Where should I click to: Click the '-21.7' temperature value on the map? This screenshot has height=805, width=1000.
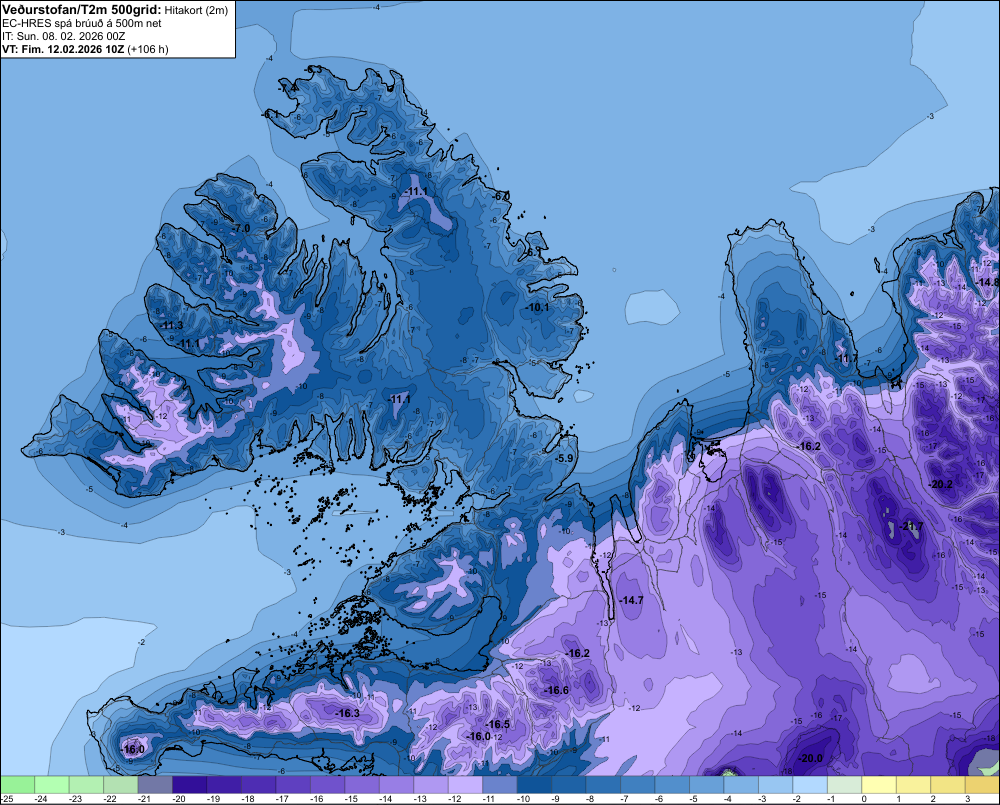[x=911, y=526]
